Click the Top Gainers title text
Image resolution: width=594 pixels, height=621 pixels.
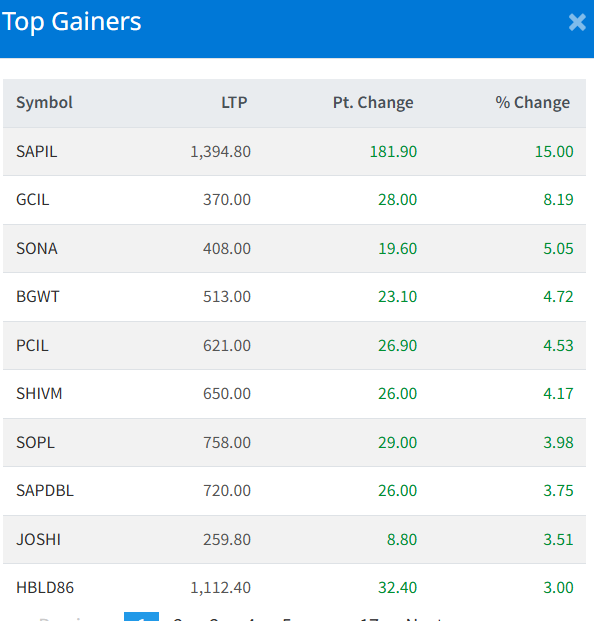tap(72, 22)
